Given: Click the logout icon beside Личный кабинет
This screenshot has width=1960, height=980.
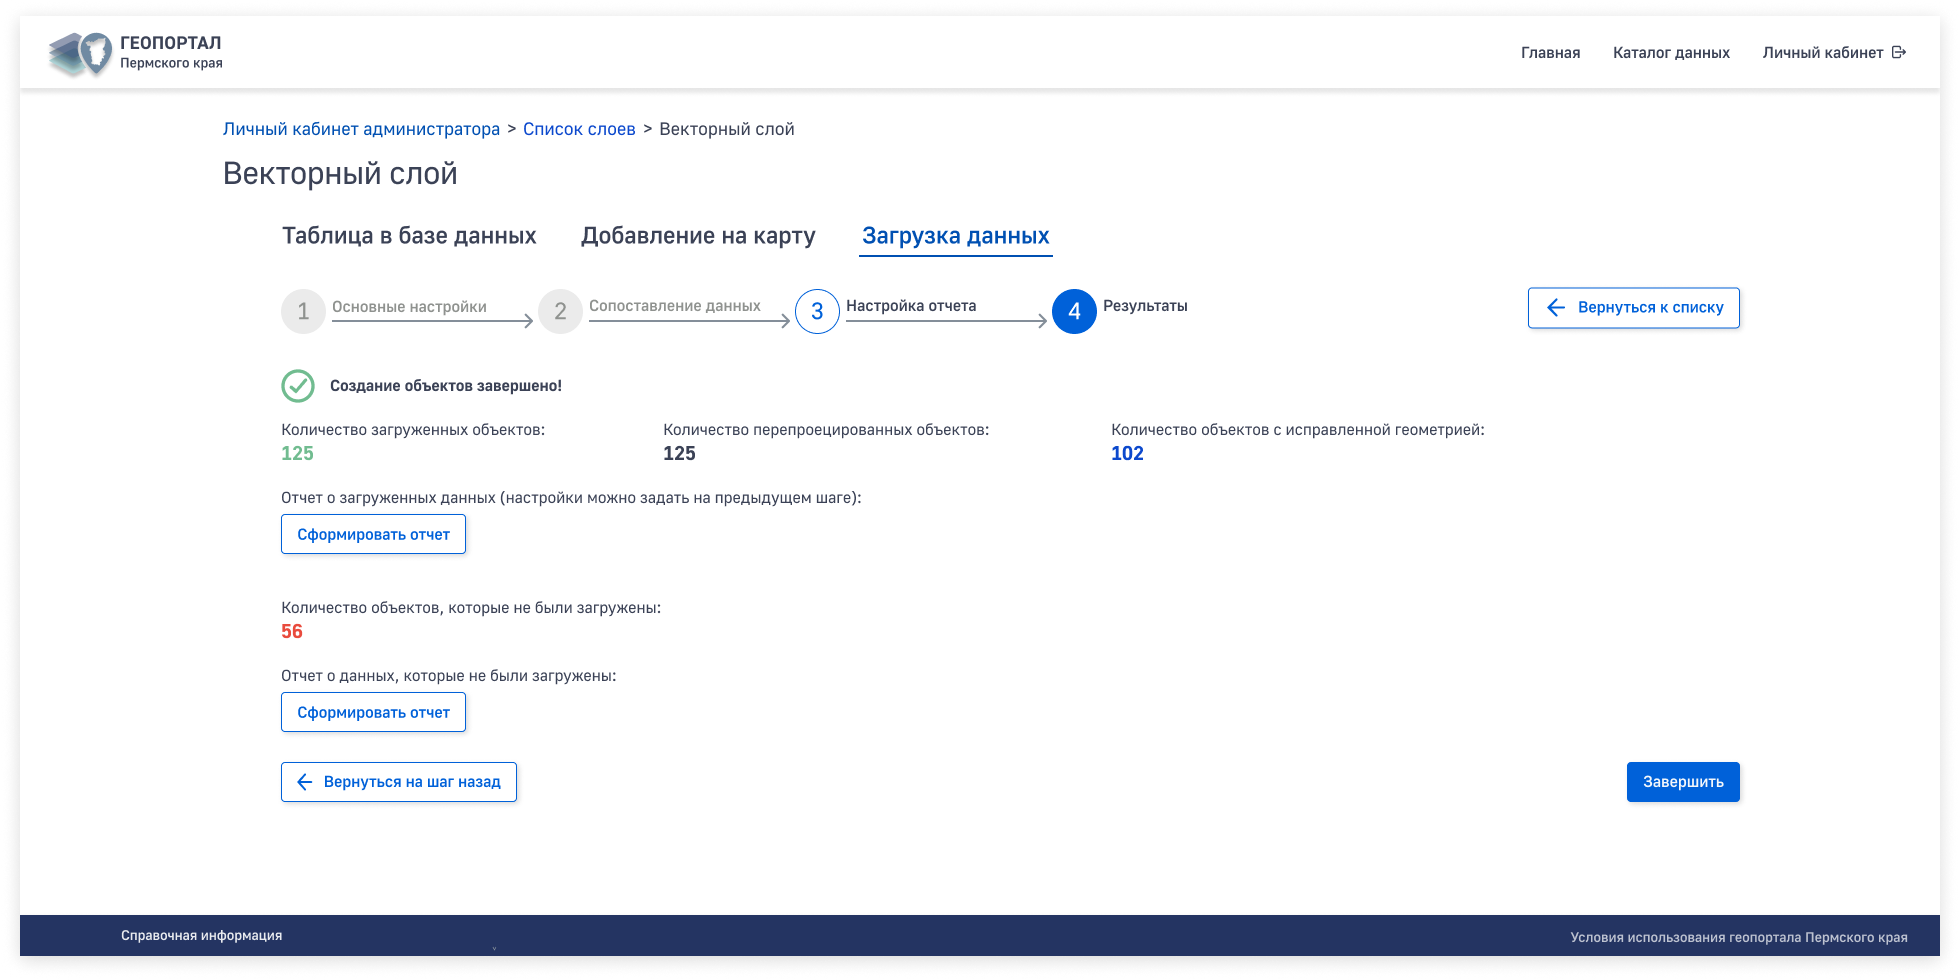Looking at the screenshot, I should coord(1899,53).
